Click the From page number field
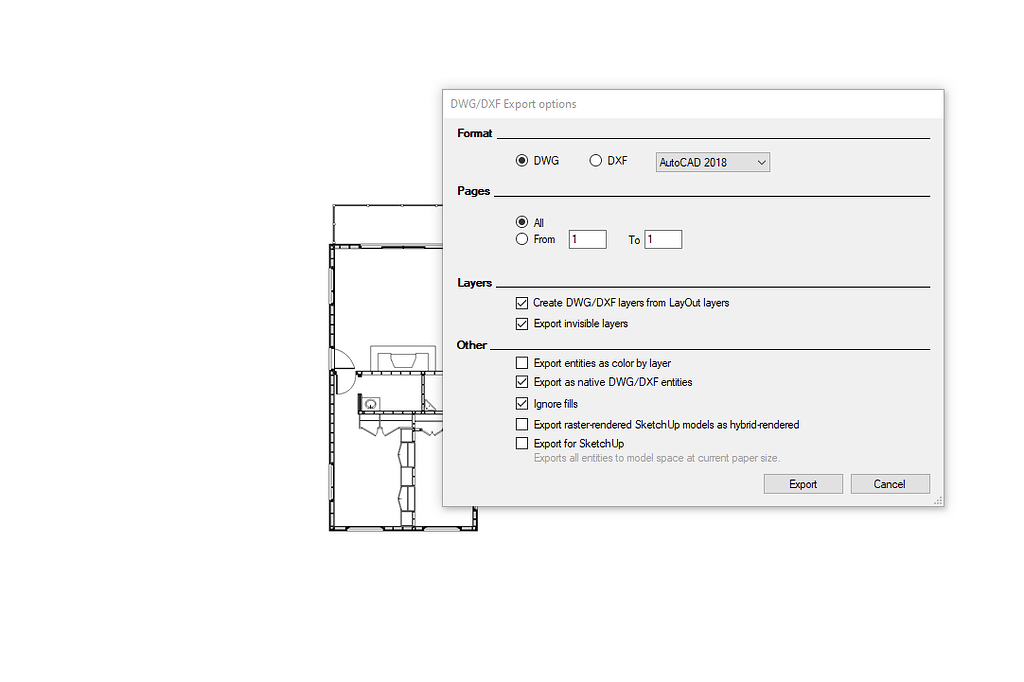Image resolution: width=1024 pixels, height=682 pixels. pos(587,239)
